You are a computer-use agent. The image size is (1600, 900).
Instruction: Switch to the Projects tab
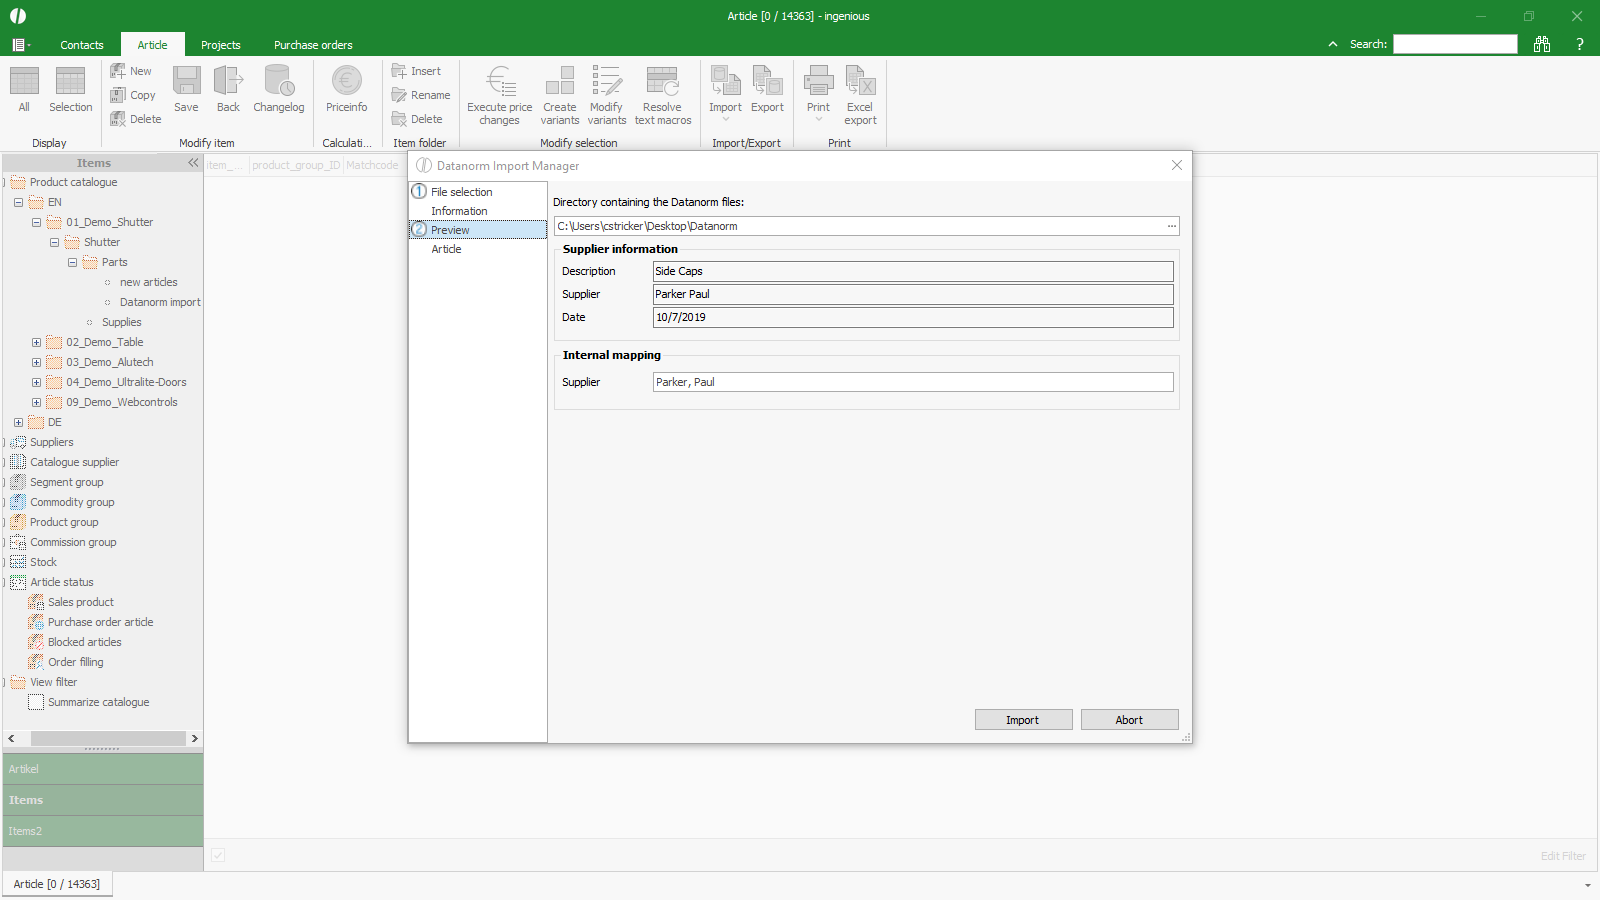[220, 45]
